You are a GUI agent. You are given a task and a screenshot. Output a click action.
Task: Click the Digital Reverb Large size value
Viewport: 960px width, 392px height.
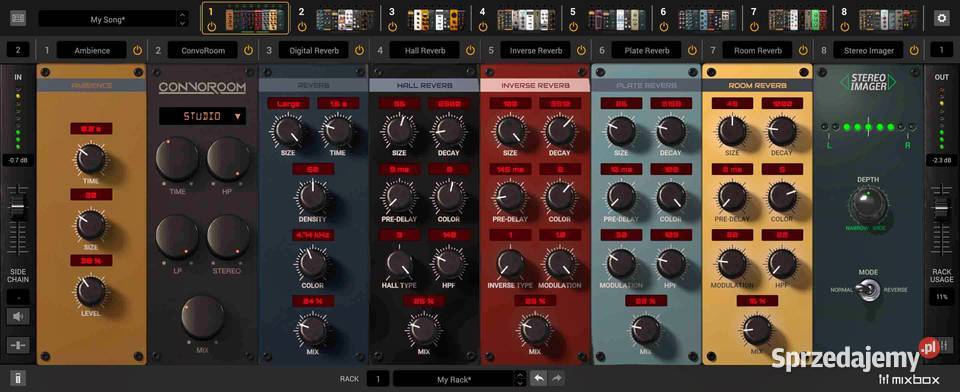[288, 103]
